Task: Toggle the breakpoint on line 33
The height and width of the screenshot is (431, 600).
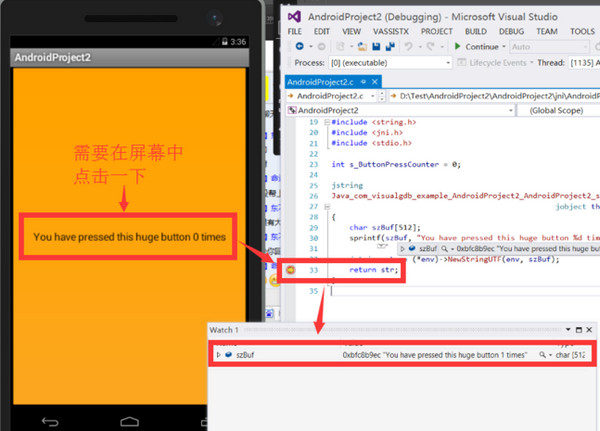Action: [290, 270]
